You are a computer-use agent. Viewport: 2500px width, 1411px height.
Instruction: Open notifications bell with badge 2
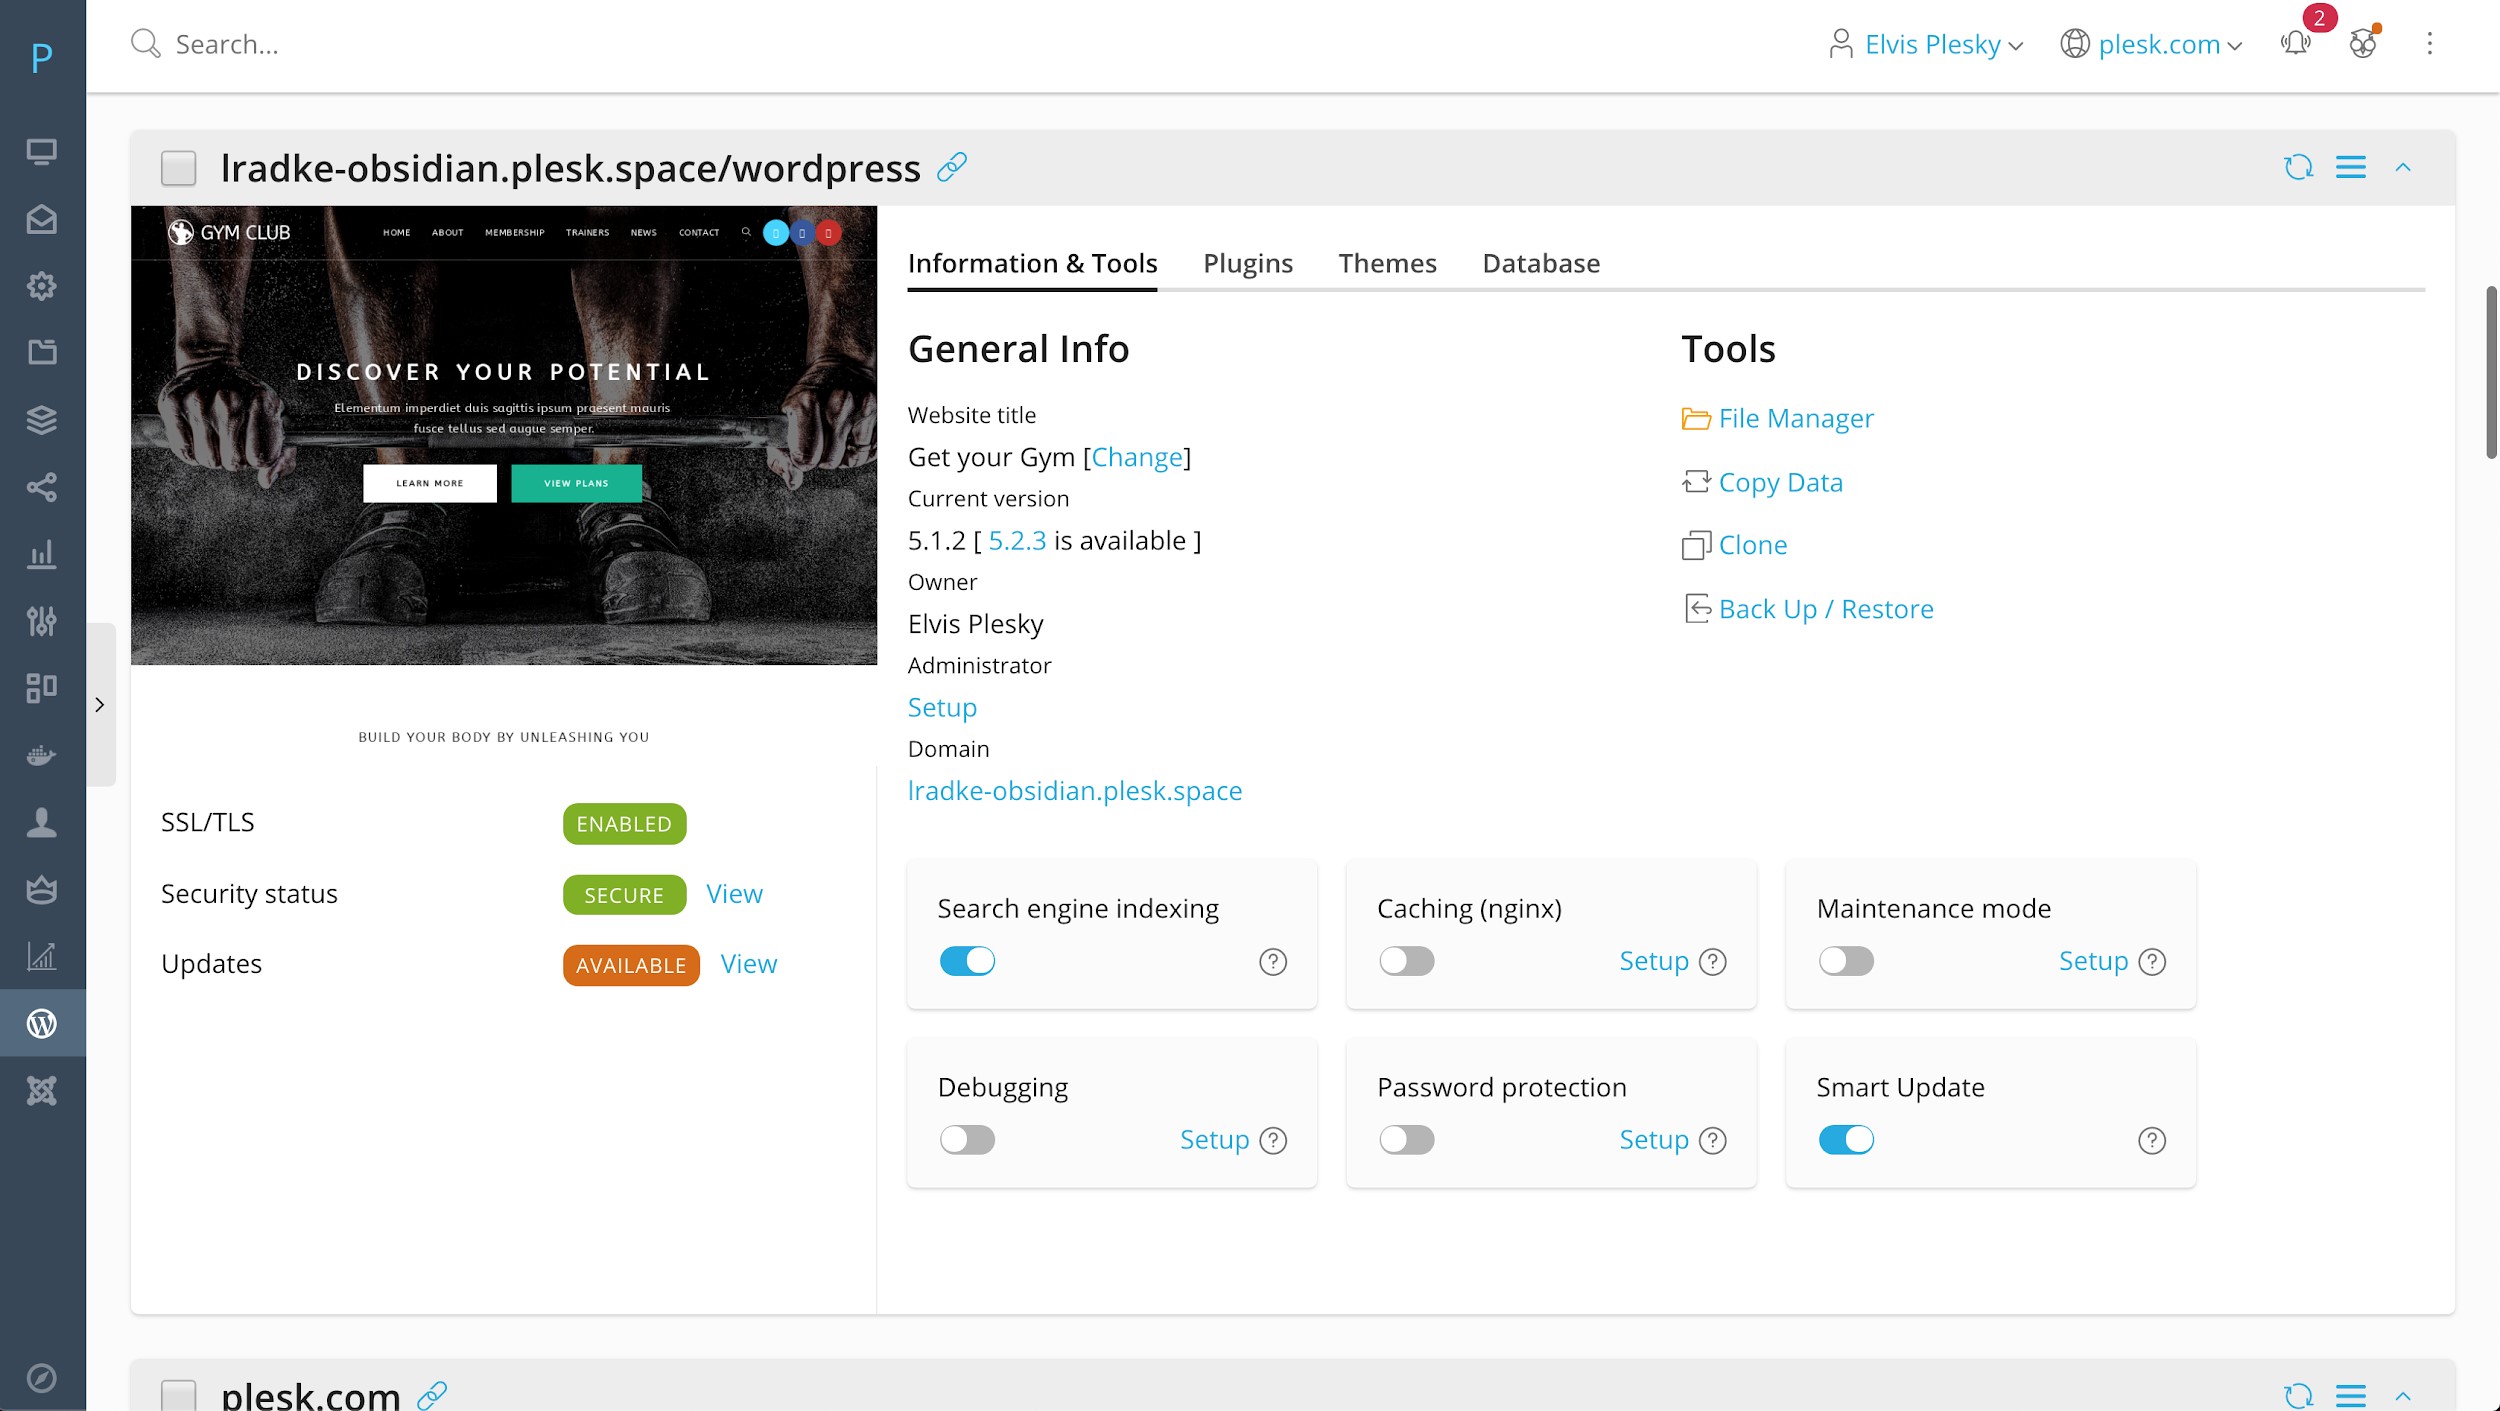(2296, 43)
